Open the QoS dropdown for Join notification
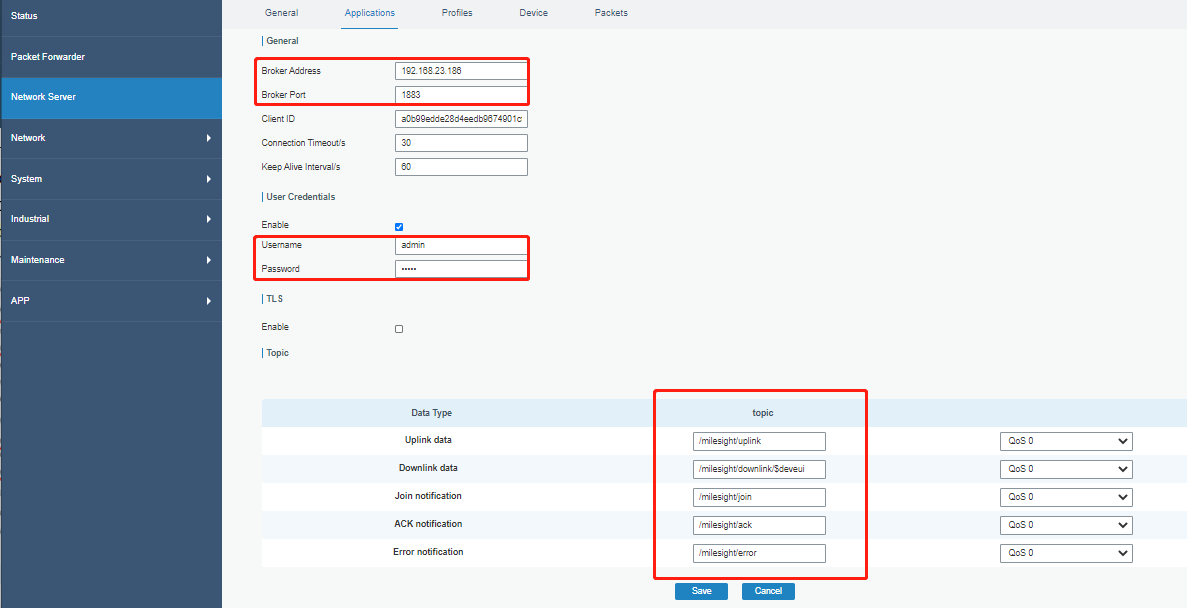 tap(1066, 497)
